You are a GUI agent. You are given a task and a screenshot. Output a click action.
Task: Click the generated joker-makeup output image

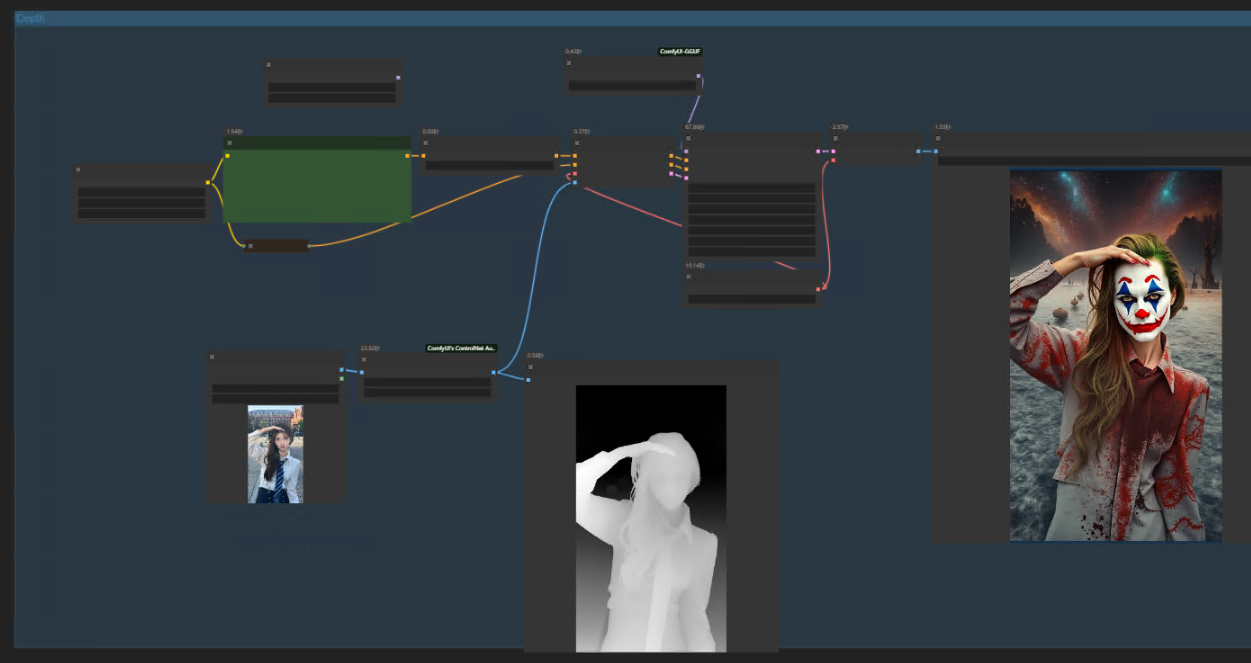1115,355
